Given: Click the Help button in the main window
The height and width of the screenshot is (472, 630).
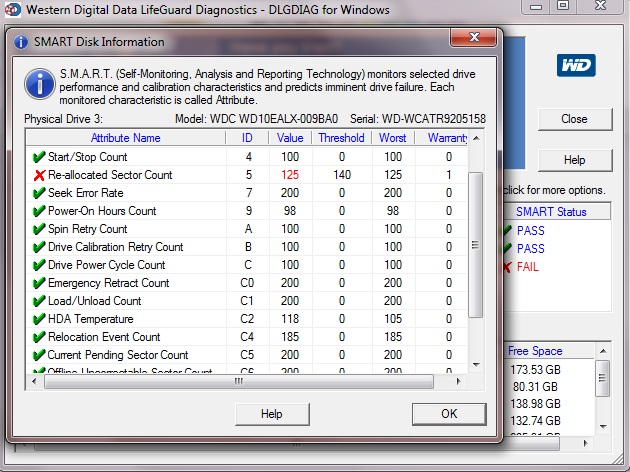Looking at the screenshot, I should coord(575,160).
